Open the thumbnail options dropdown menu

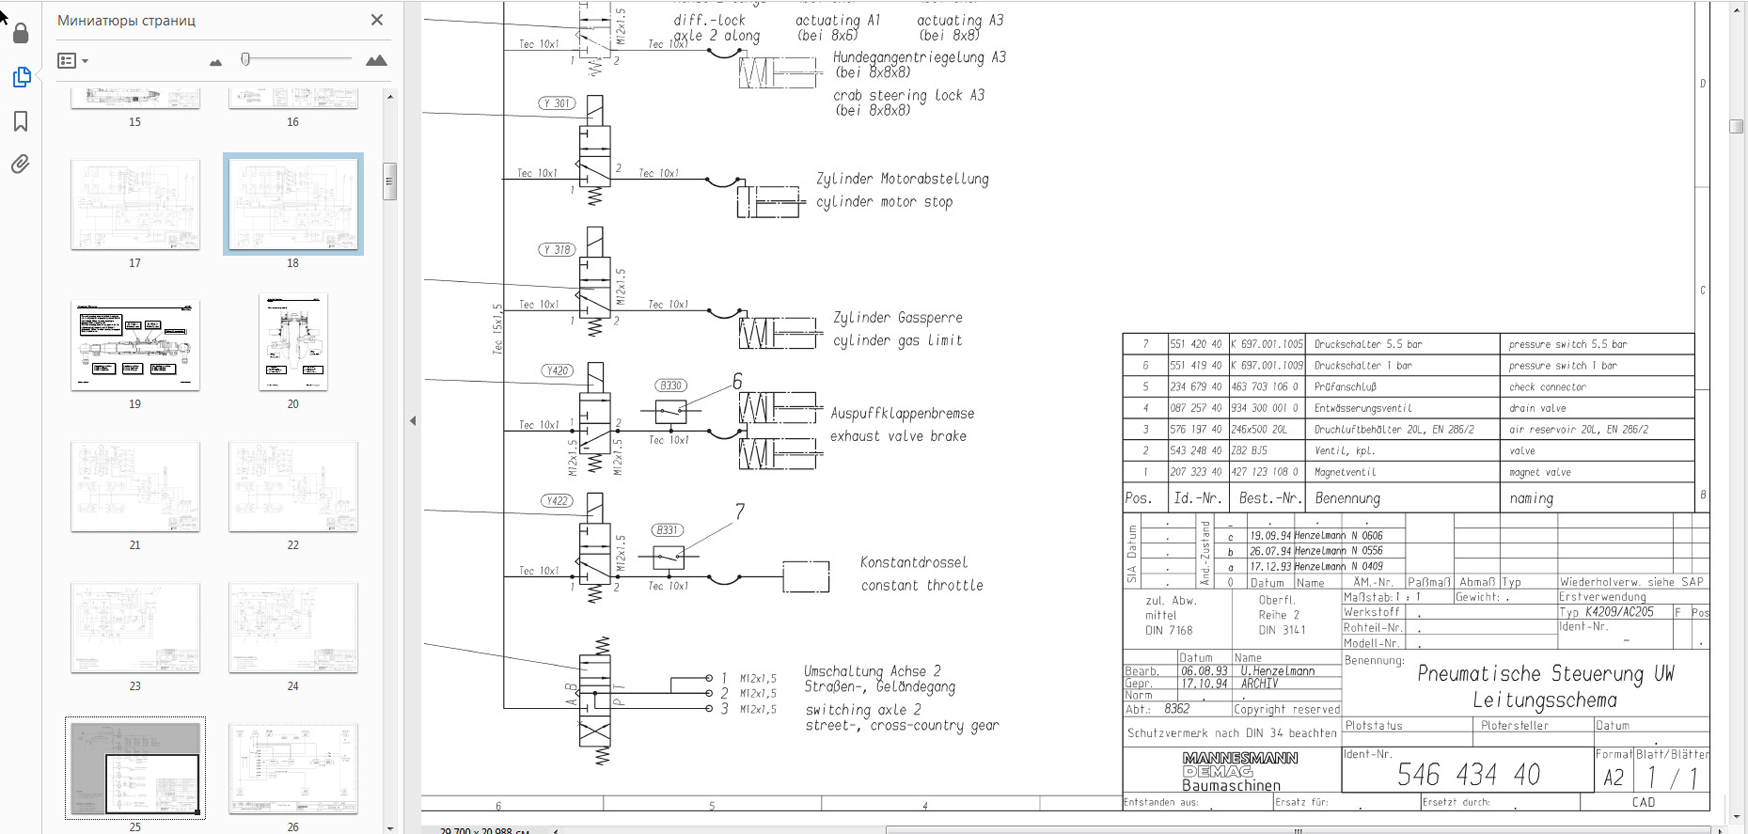(72, 61)
